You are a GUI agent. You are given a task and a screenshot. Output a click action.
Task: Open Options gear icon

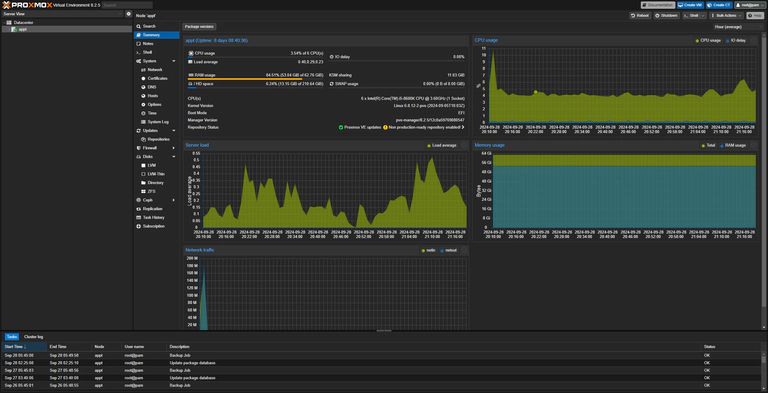tap(144, 104)
